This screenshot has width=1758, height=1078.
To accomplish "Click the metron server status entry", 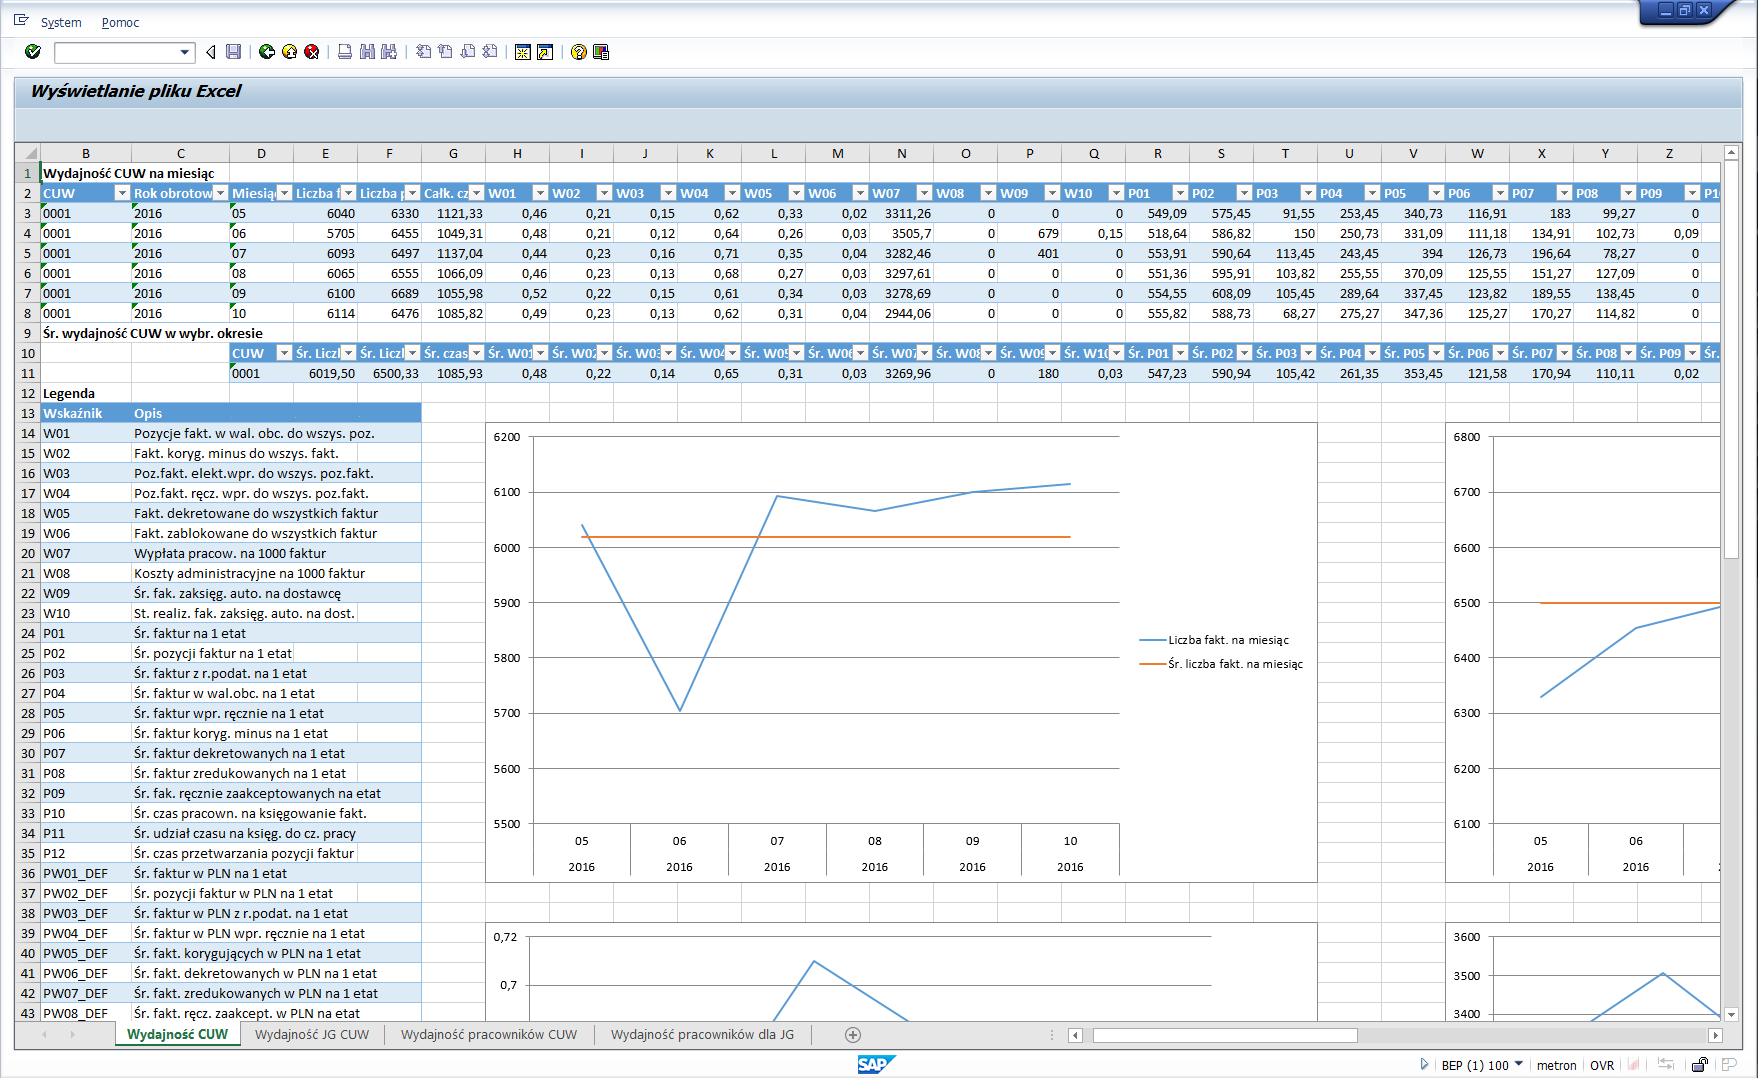I will pos(1556,1065).
